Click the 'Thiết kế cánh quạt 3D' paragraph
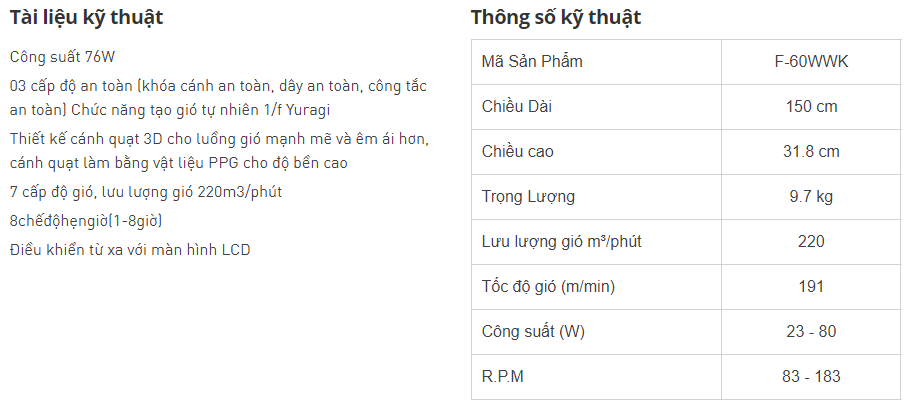 219,151
